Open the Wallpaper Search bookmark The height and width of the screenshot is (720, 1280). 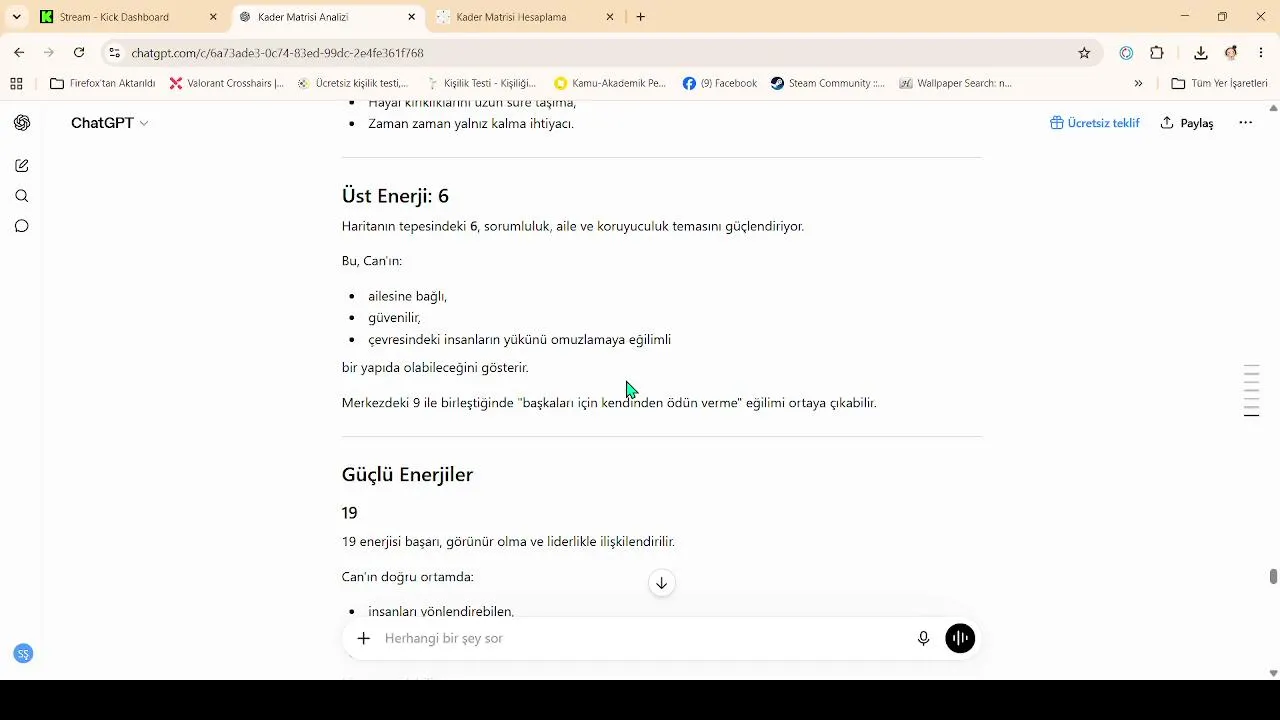[956, 83]
